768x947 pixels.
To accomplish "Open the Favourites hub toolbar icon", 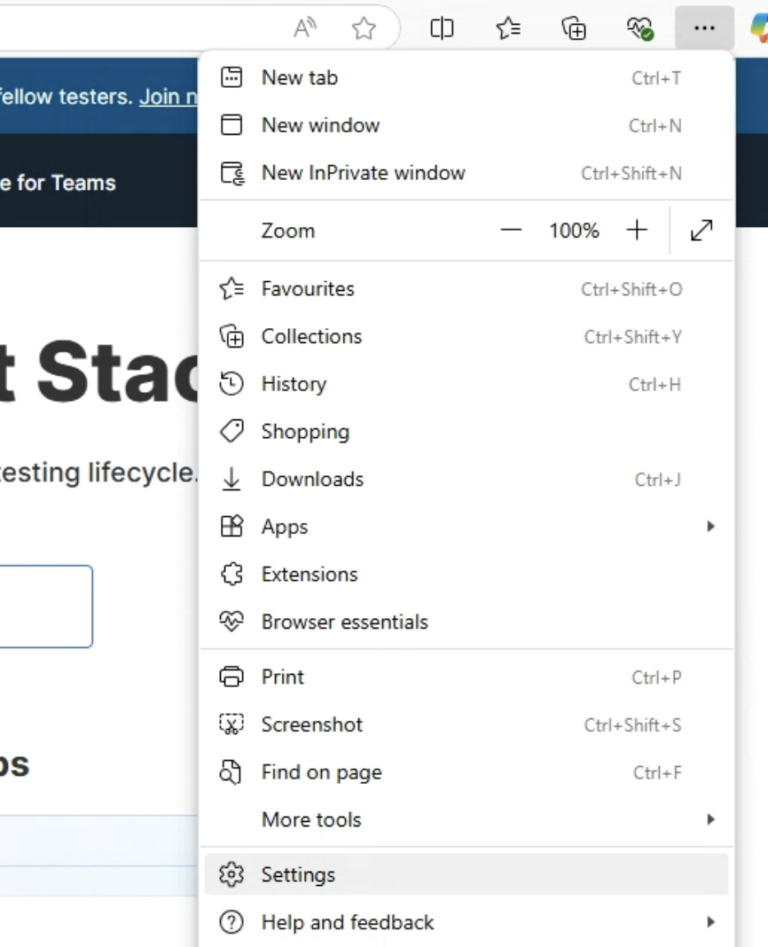I will 508,28.
